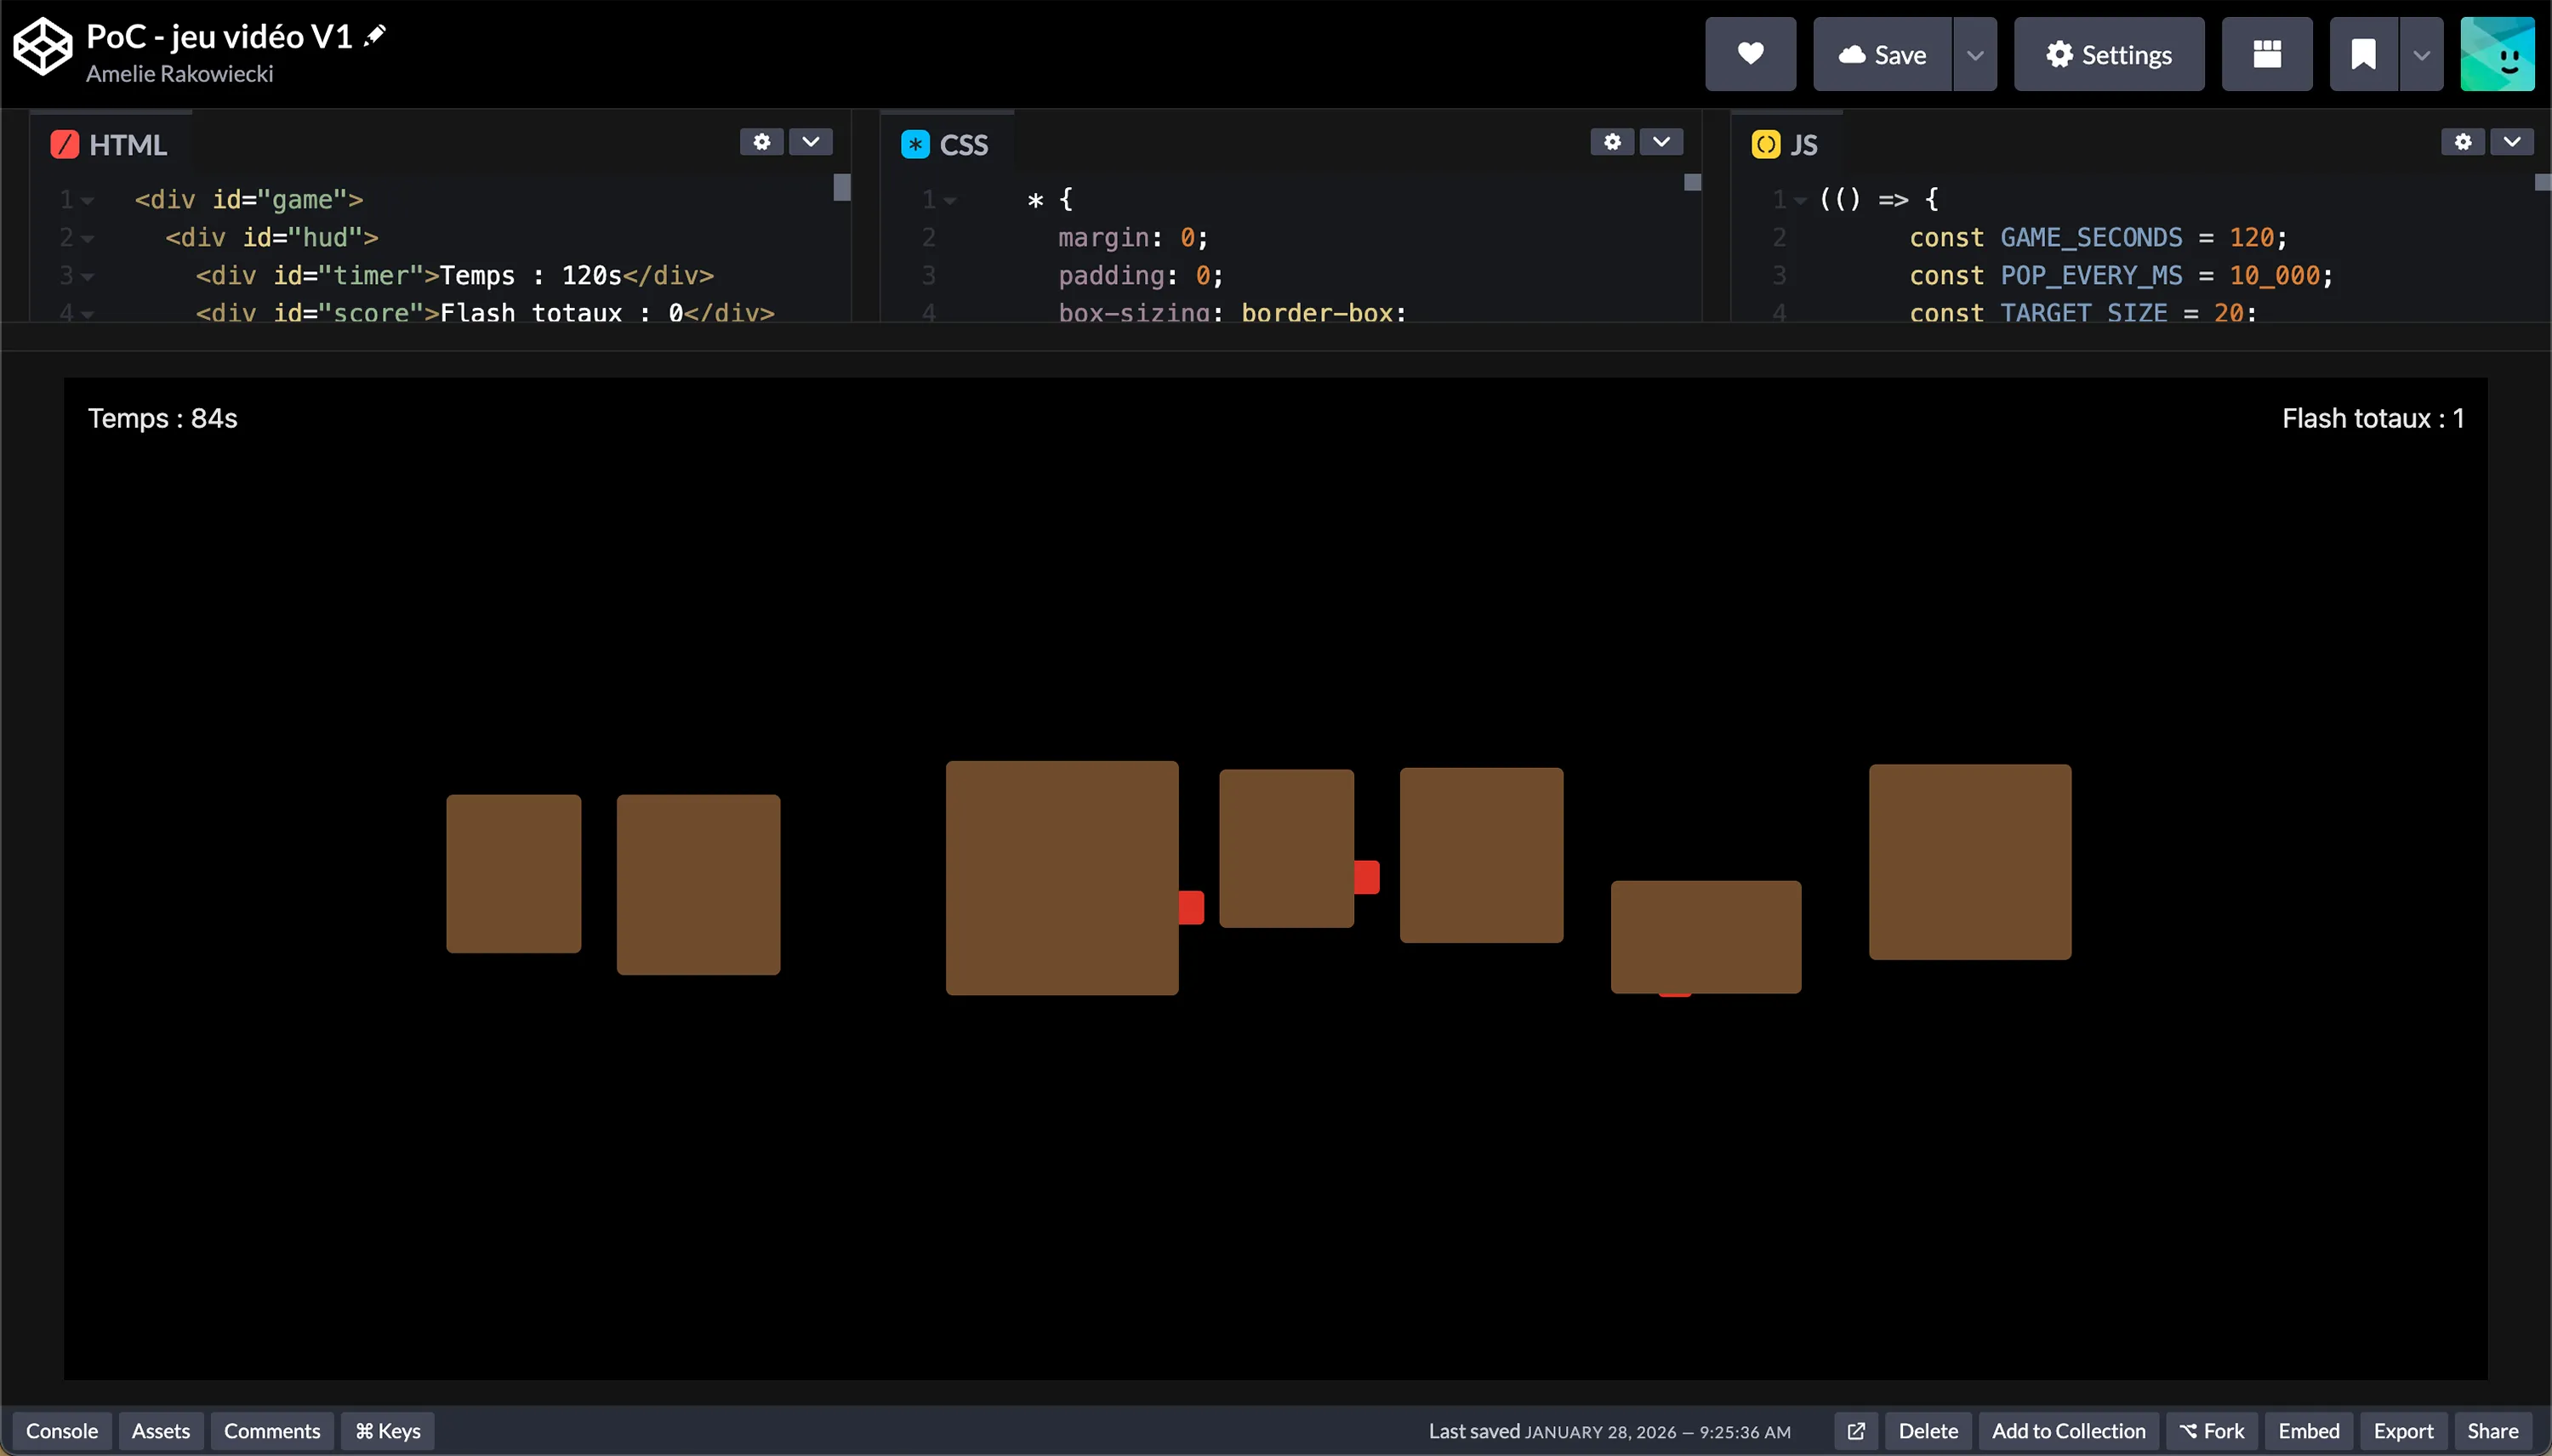Screen dimensions: 2552x1456
Task: Fold JS line 1 code arrow
Action: (x=1800, y=201)
